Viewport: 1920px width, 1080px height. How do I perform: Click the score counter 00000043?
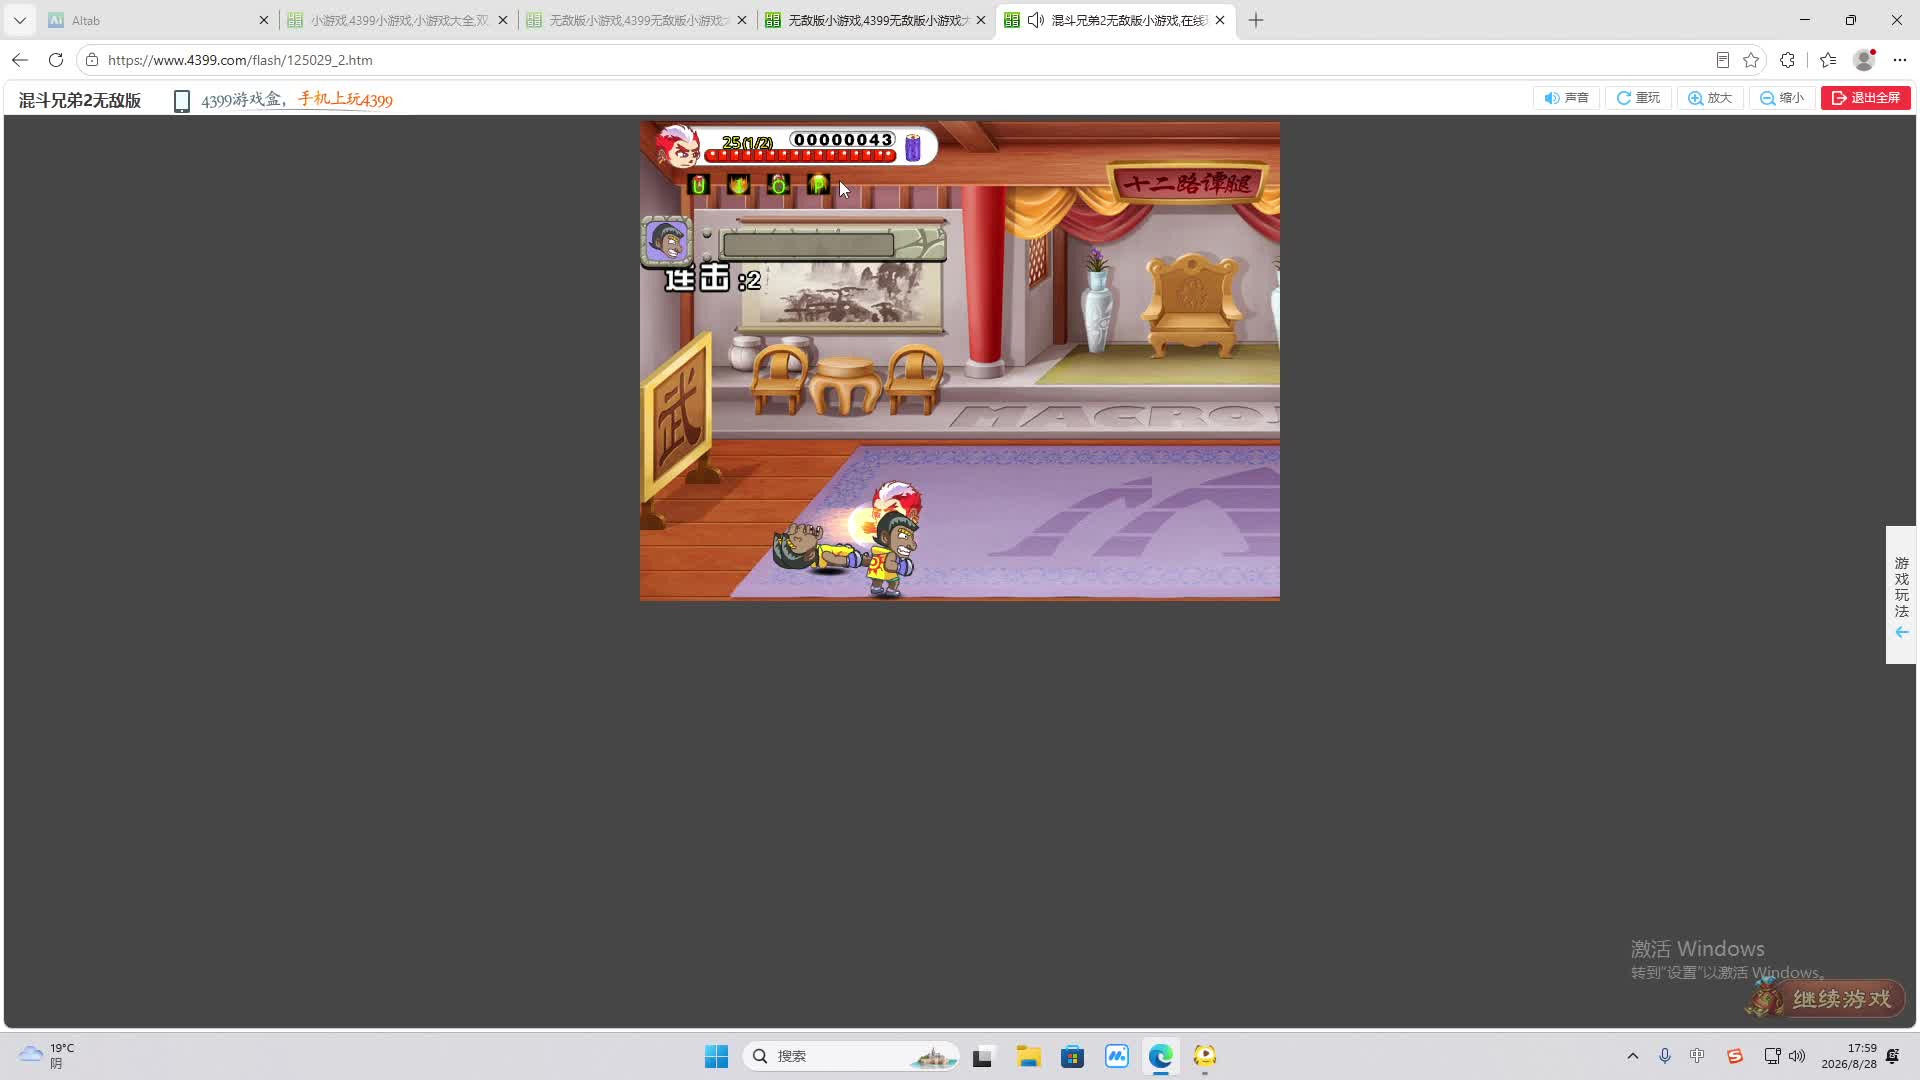coord(843,140)
